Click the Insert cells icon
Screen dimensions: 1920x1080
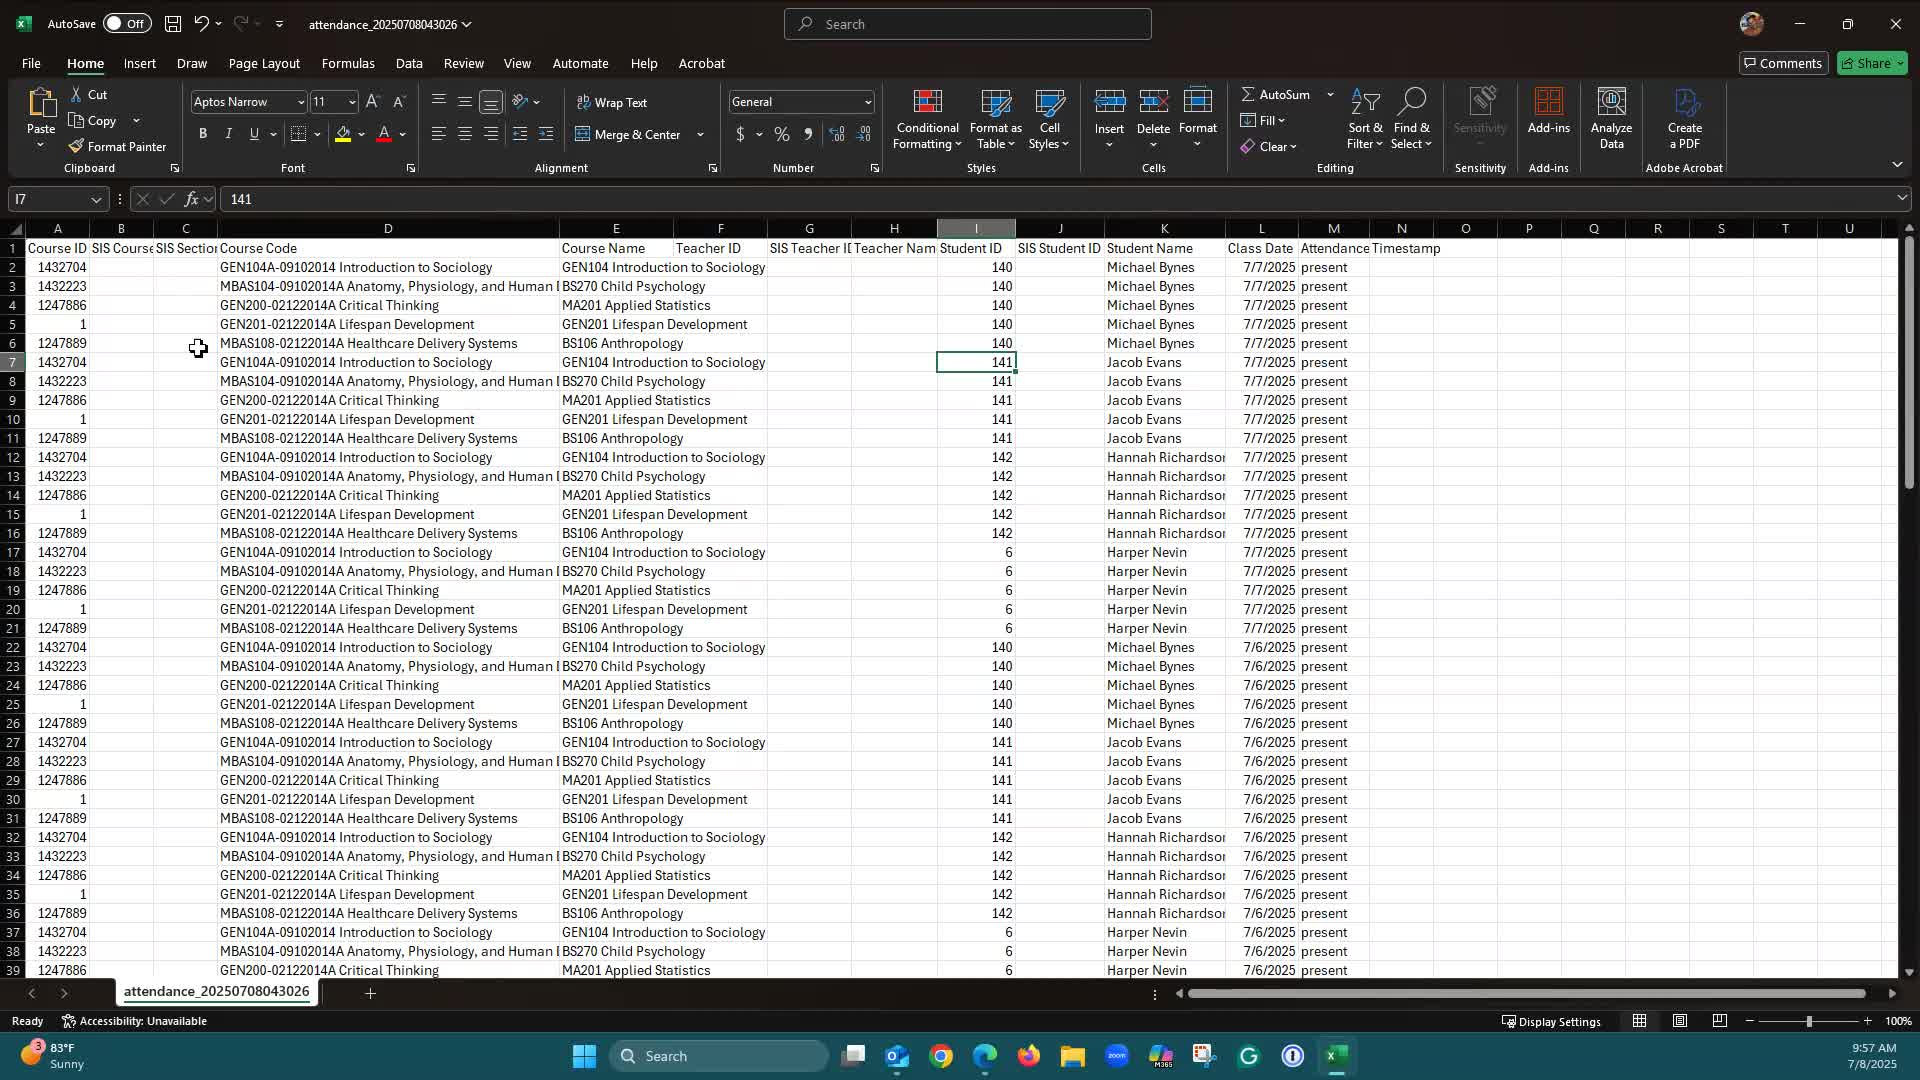1109,103
